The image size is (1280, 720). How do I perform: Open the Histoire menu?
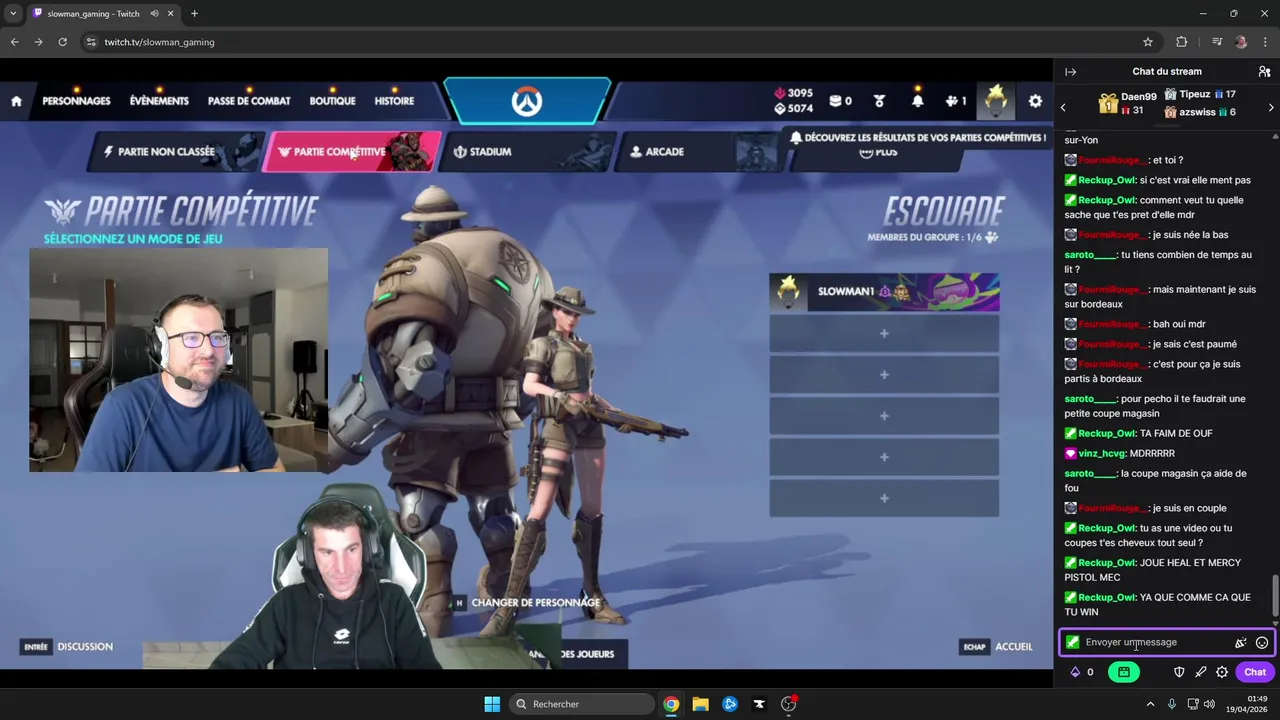pos(394,101)
